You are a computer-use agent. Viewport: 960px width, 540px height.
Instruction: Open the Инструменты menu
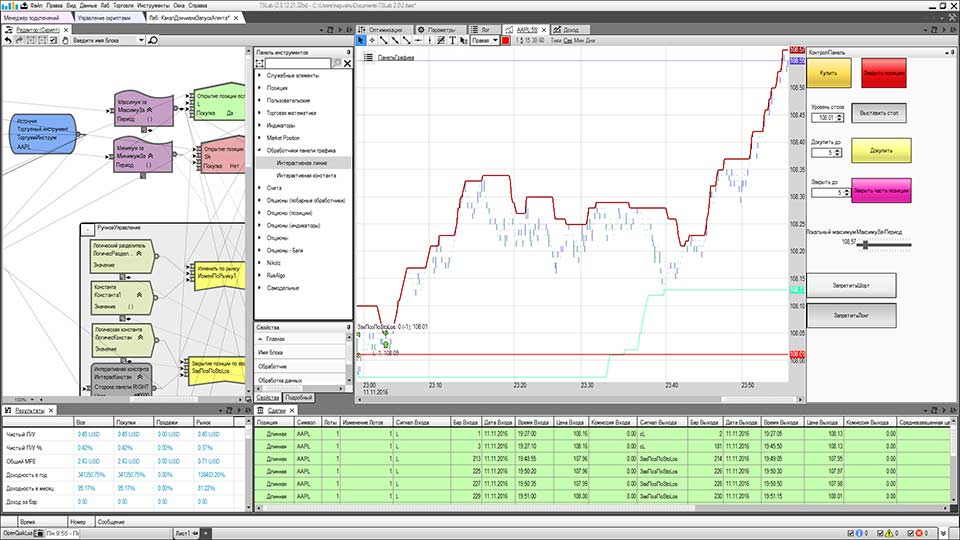153,6
